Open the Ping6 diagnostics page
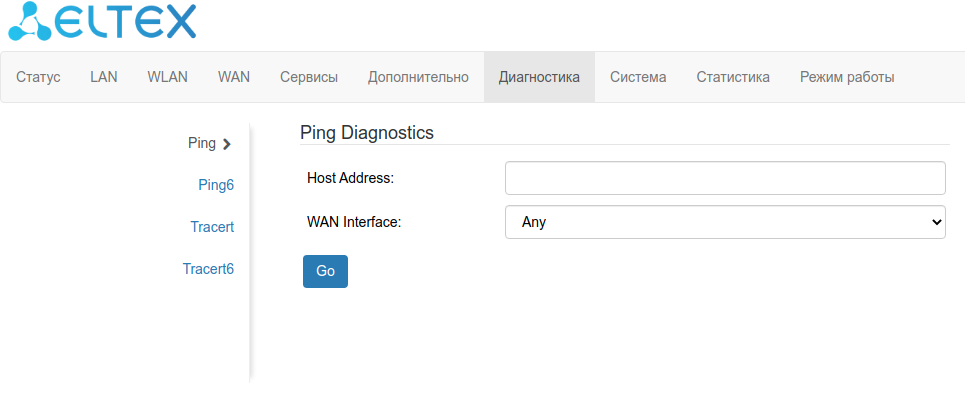This screenshot has height=402, width=965. (216, 185)
